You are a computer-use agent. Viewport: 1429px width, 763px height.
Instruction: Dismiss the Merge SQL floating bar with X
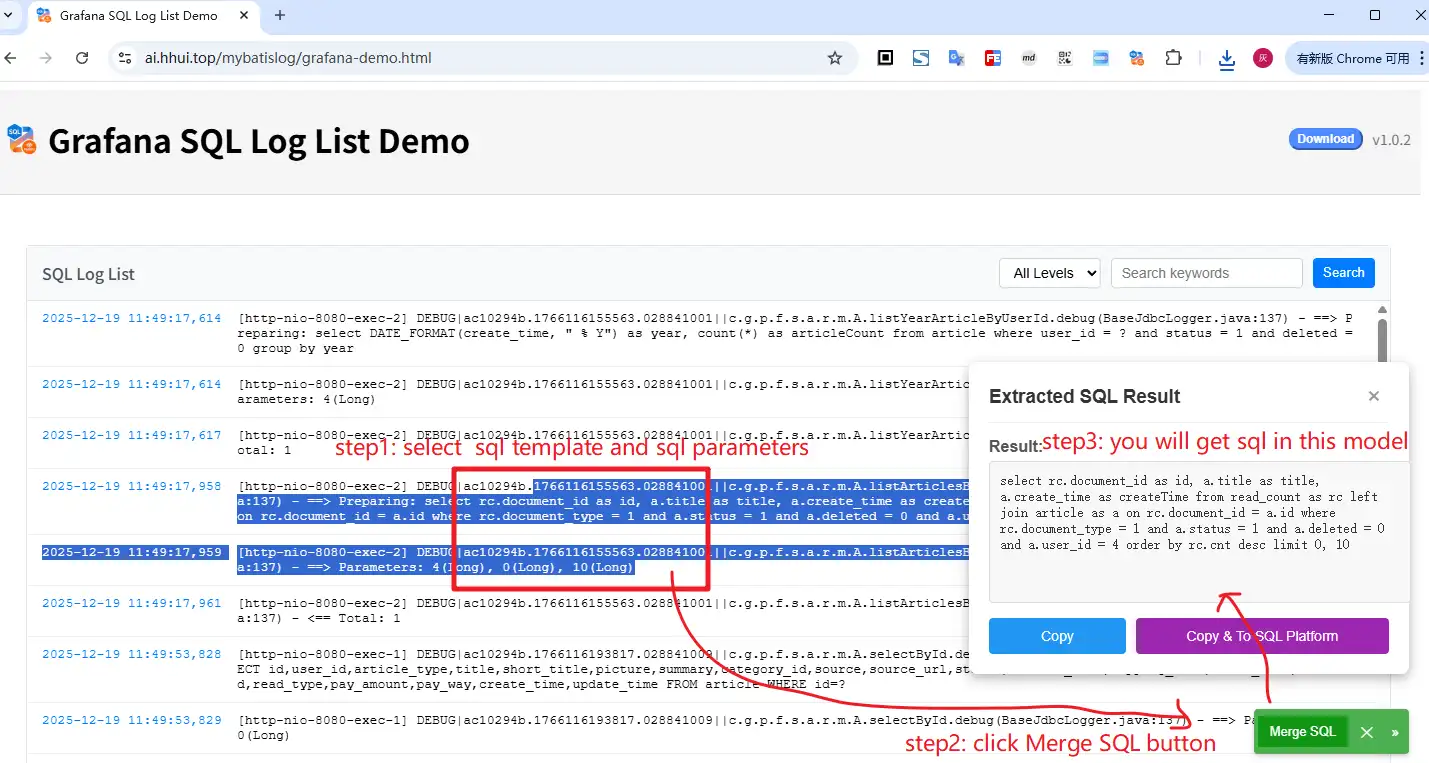click(1366, 733)
